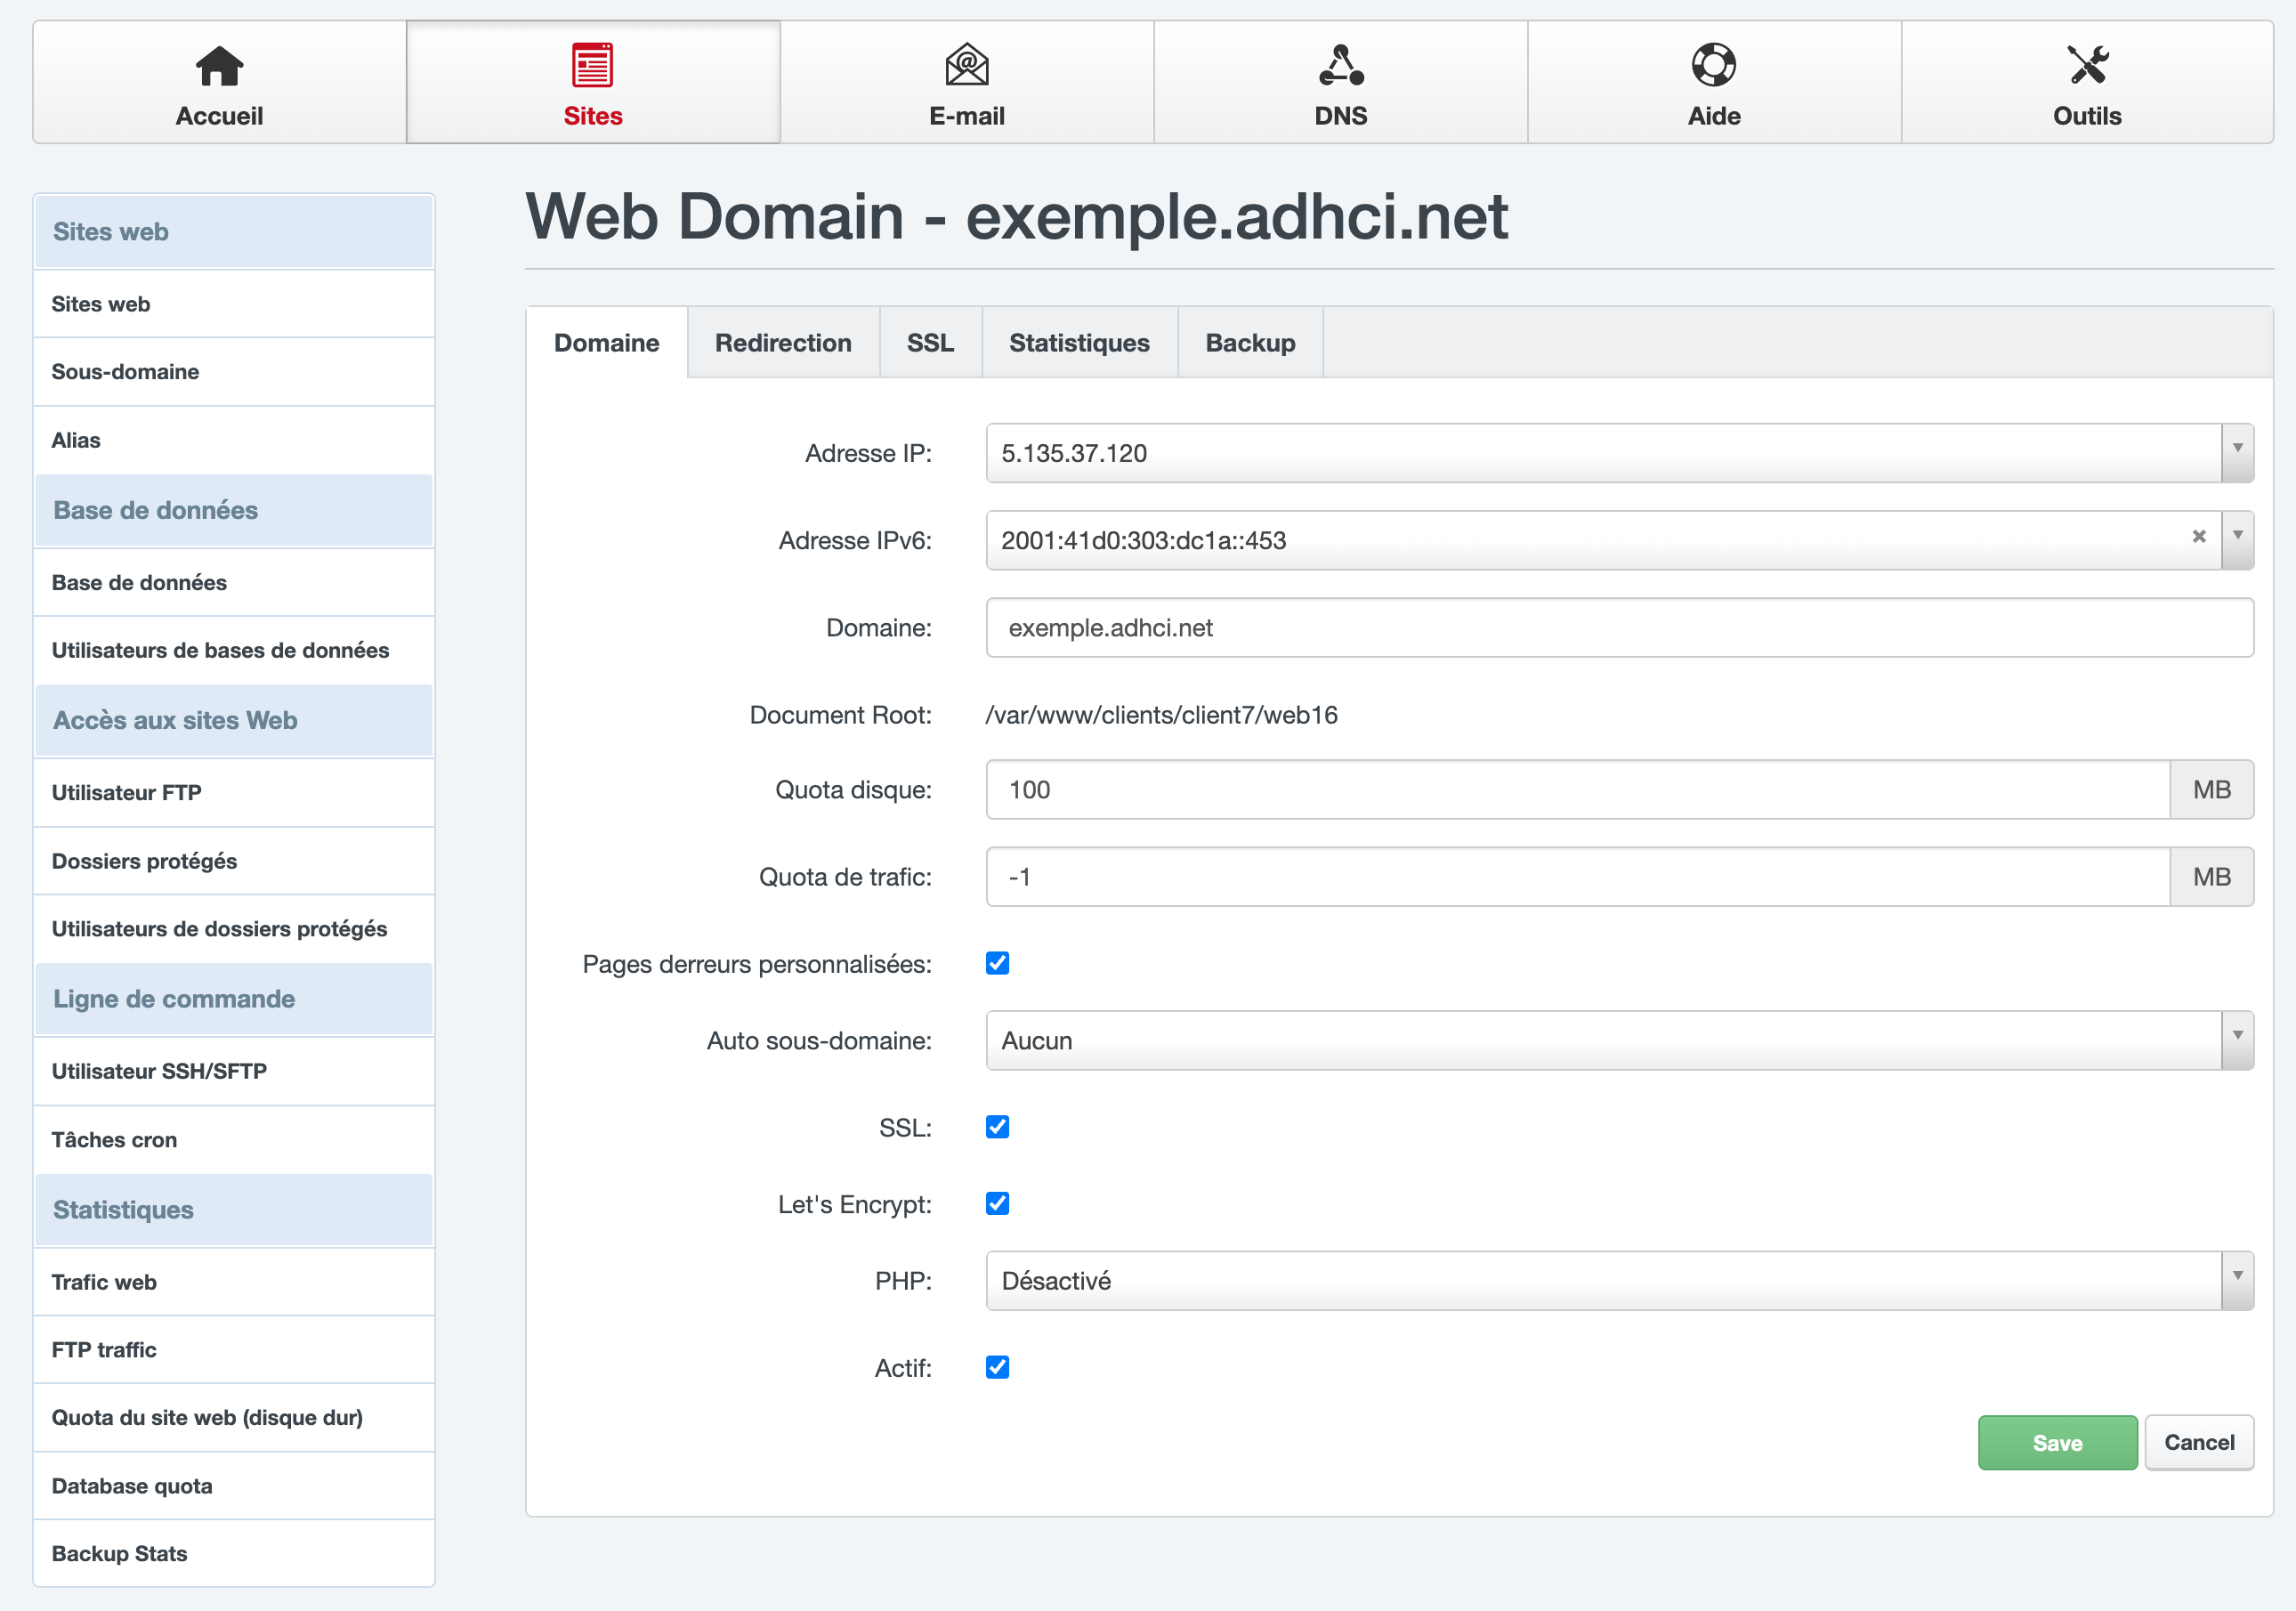Disable Let's Encrypt
This screenshot has height=1611, width=2296.
pos(997,1204)
